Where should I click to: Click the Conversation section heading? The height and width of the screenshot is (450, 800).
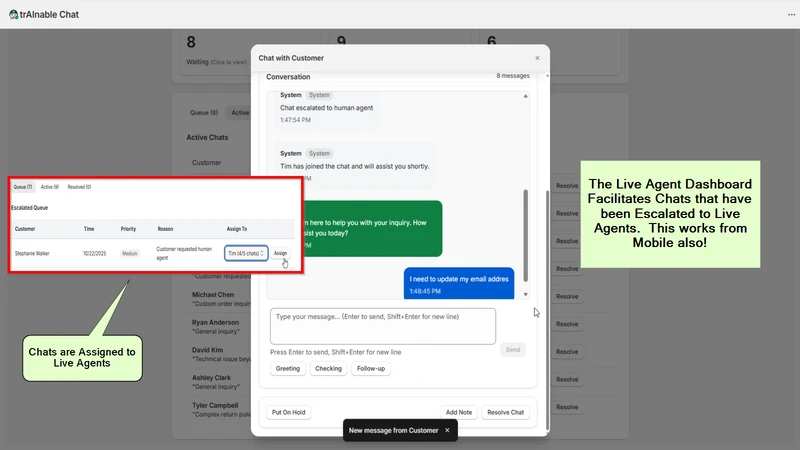288,77
